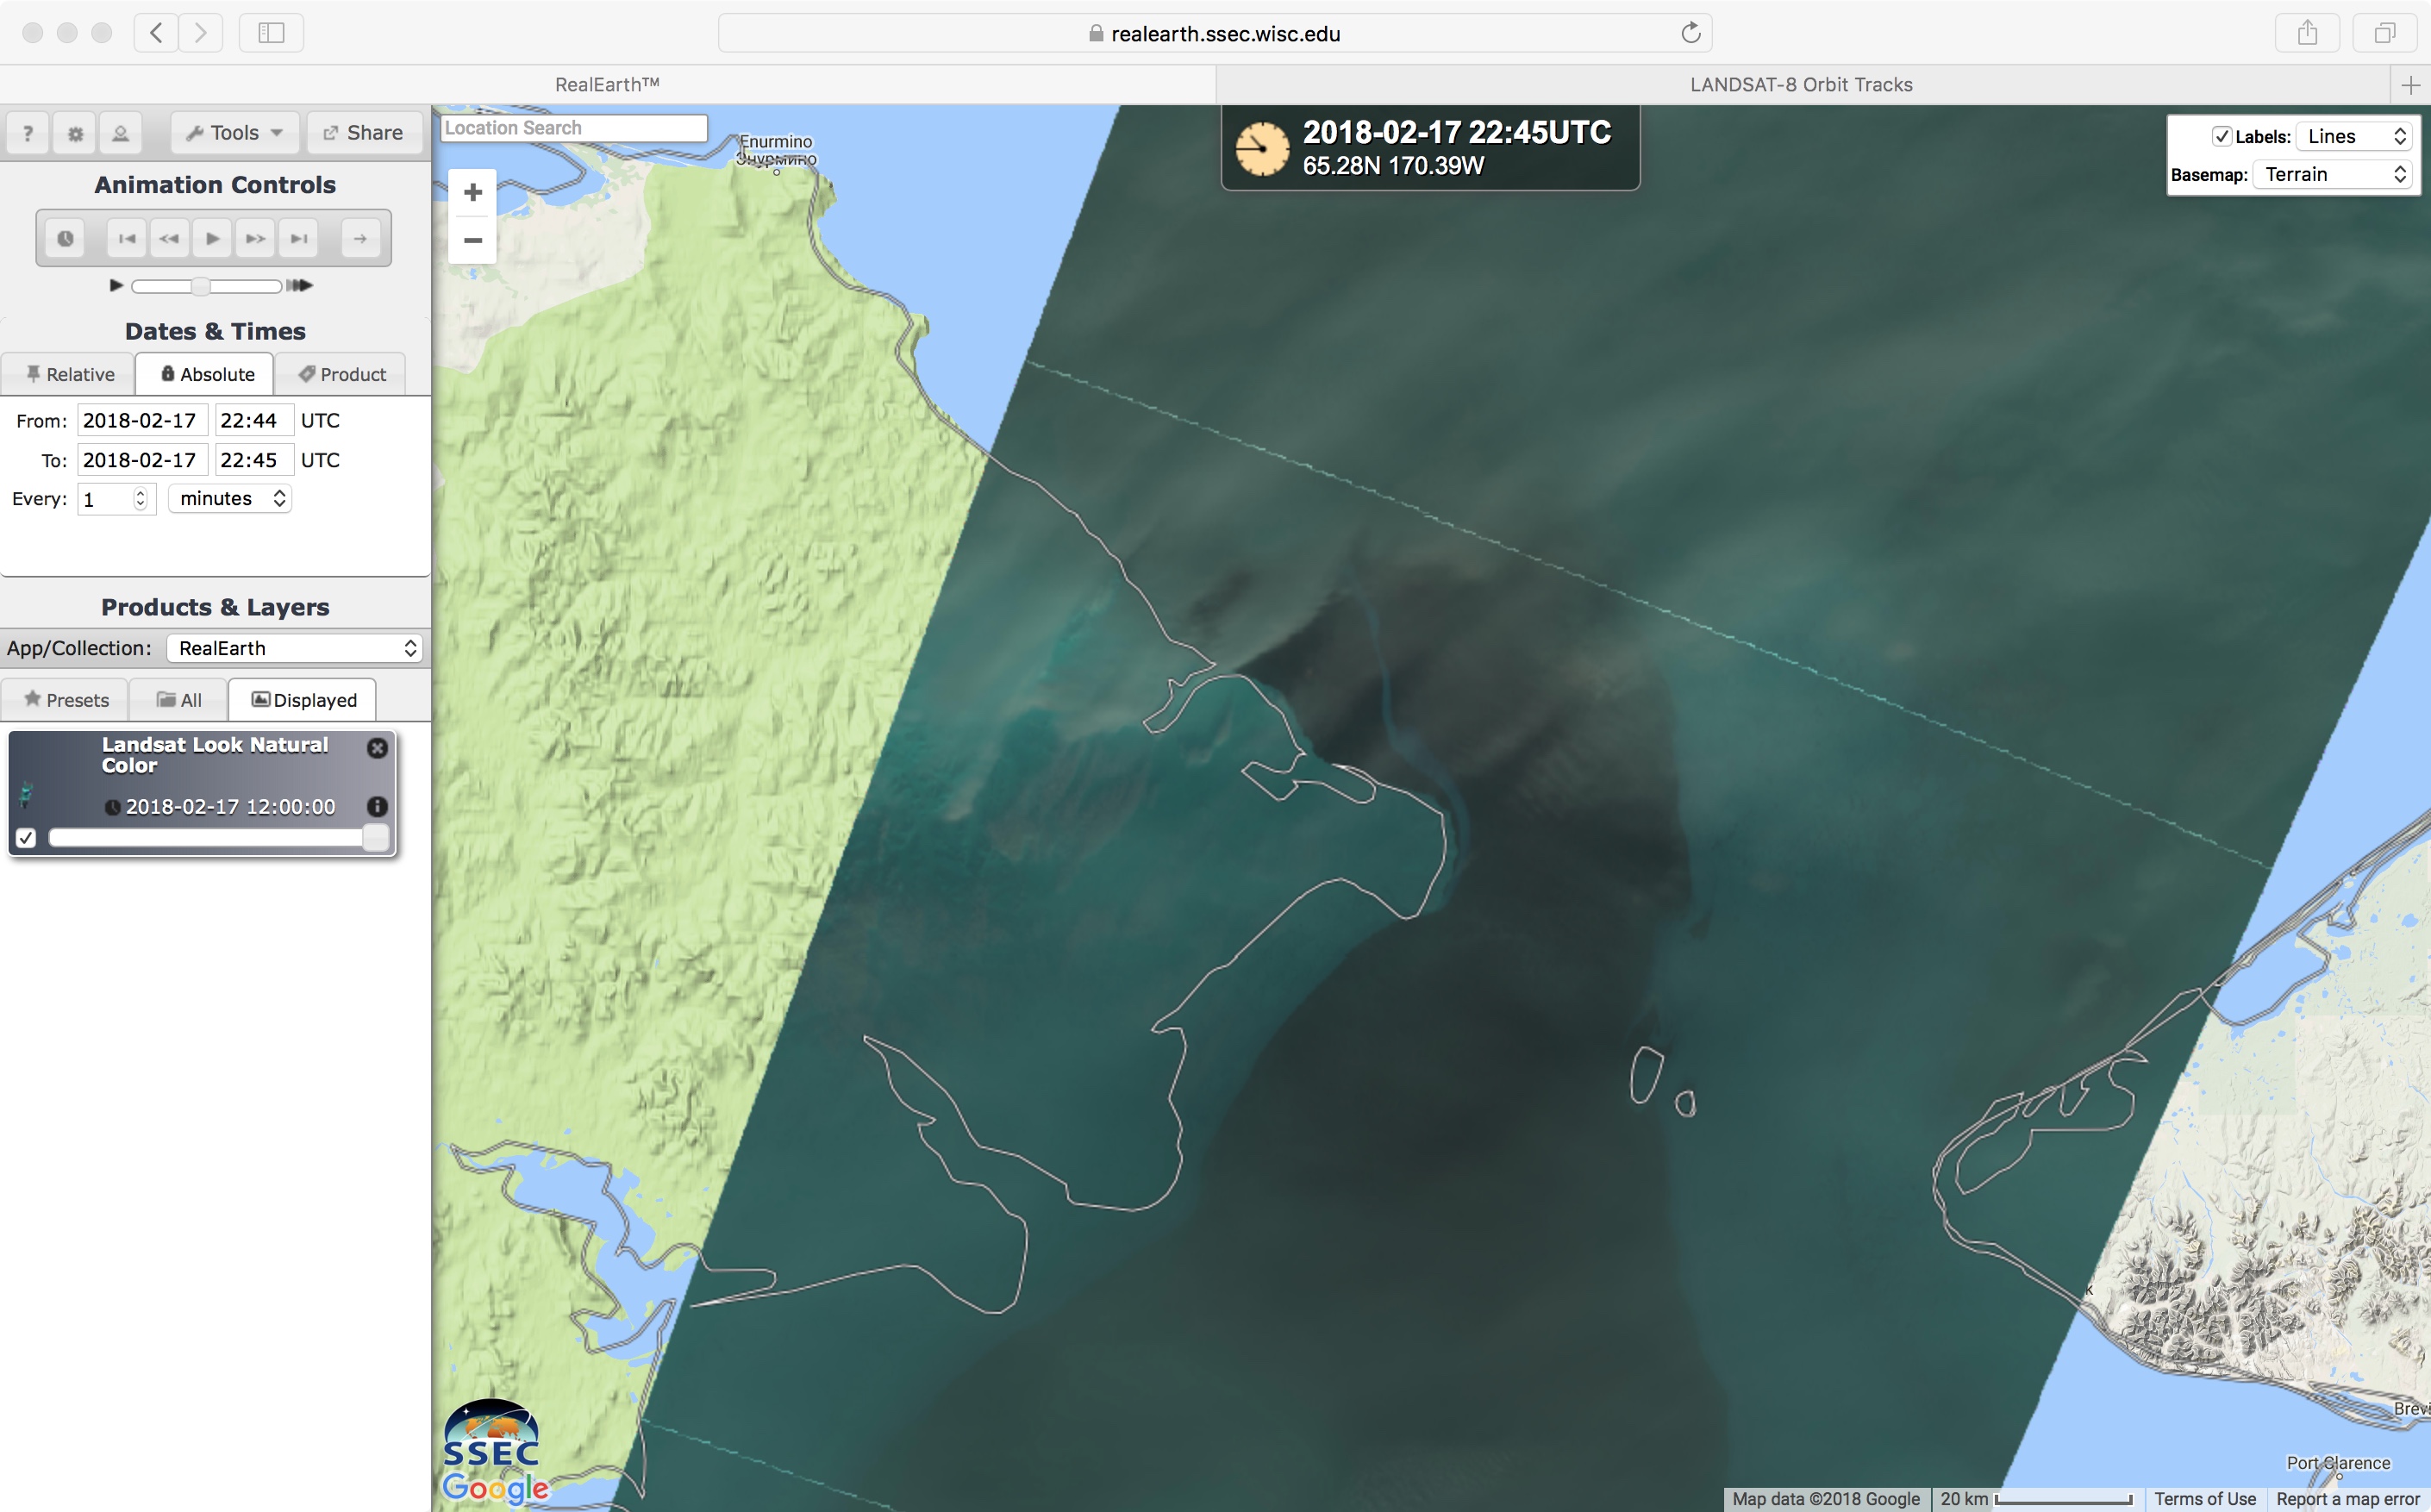Show info for Landsat Look layer
The image size is (2431, 1512).
point(377,806)
